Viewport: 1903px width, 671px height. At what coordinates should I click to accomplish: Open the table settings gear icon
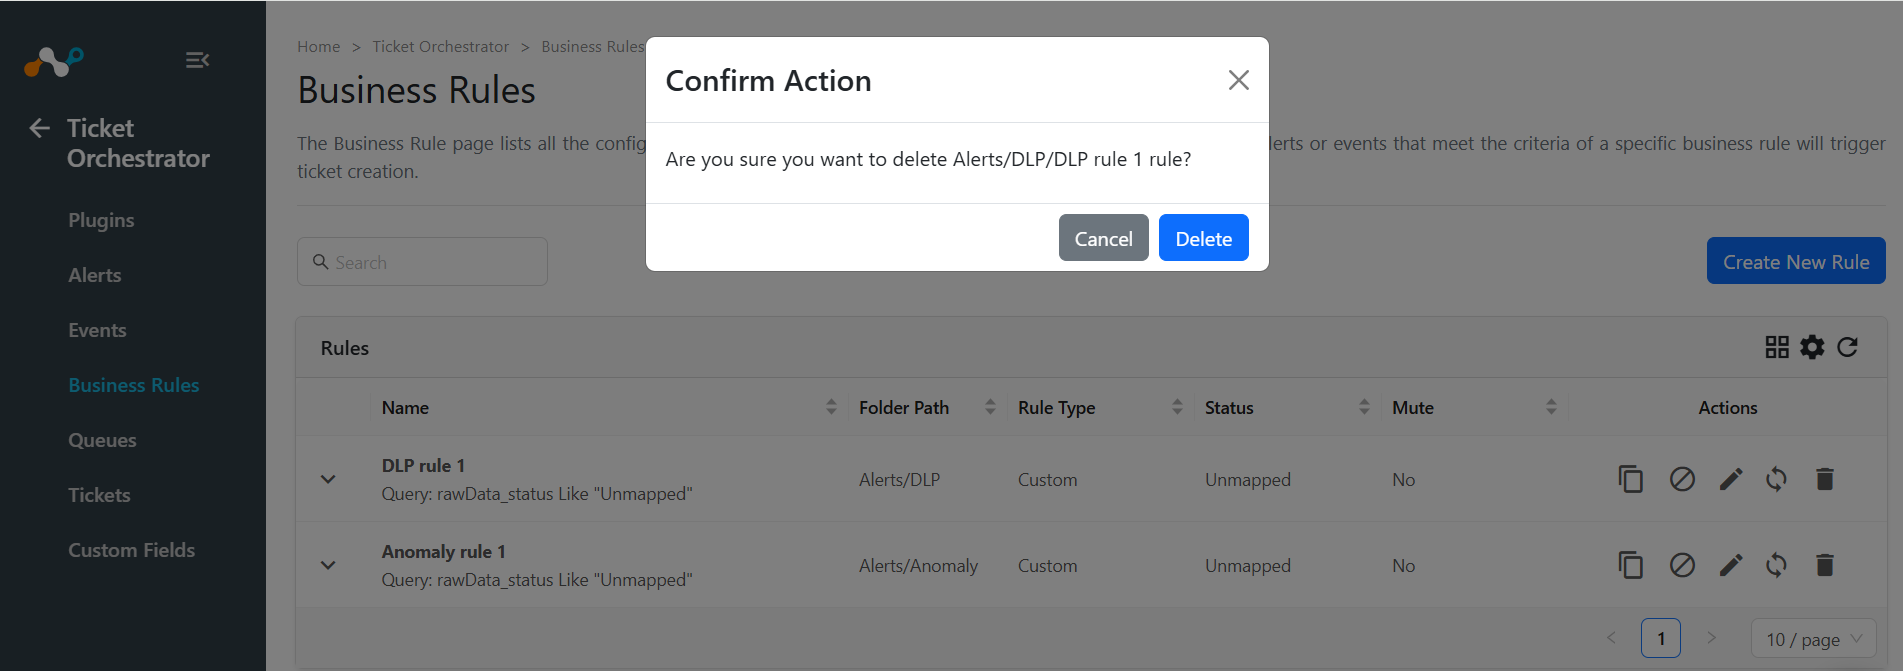(1812, 347)
